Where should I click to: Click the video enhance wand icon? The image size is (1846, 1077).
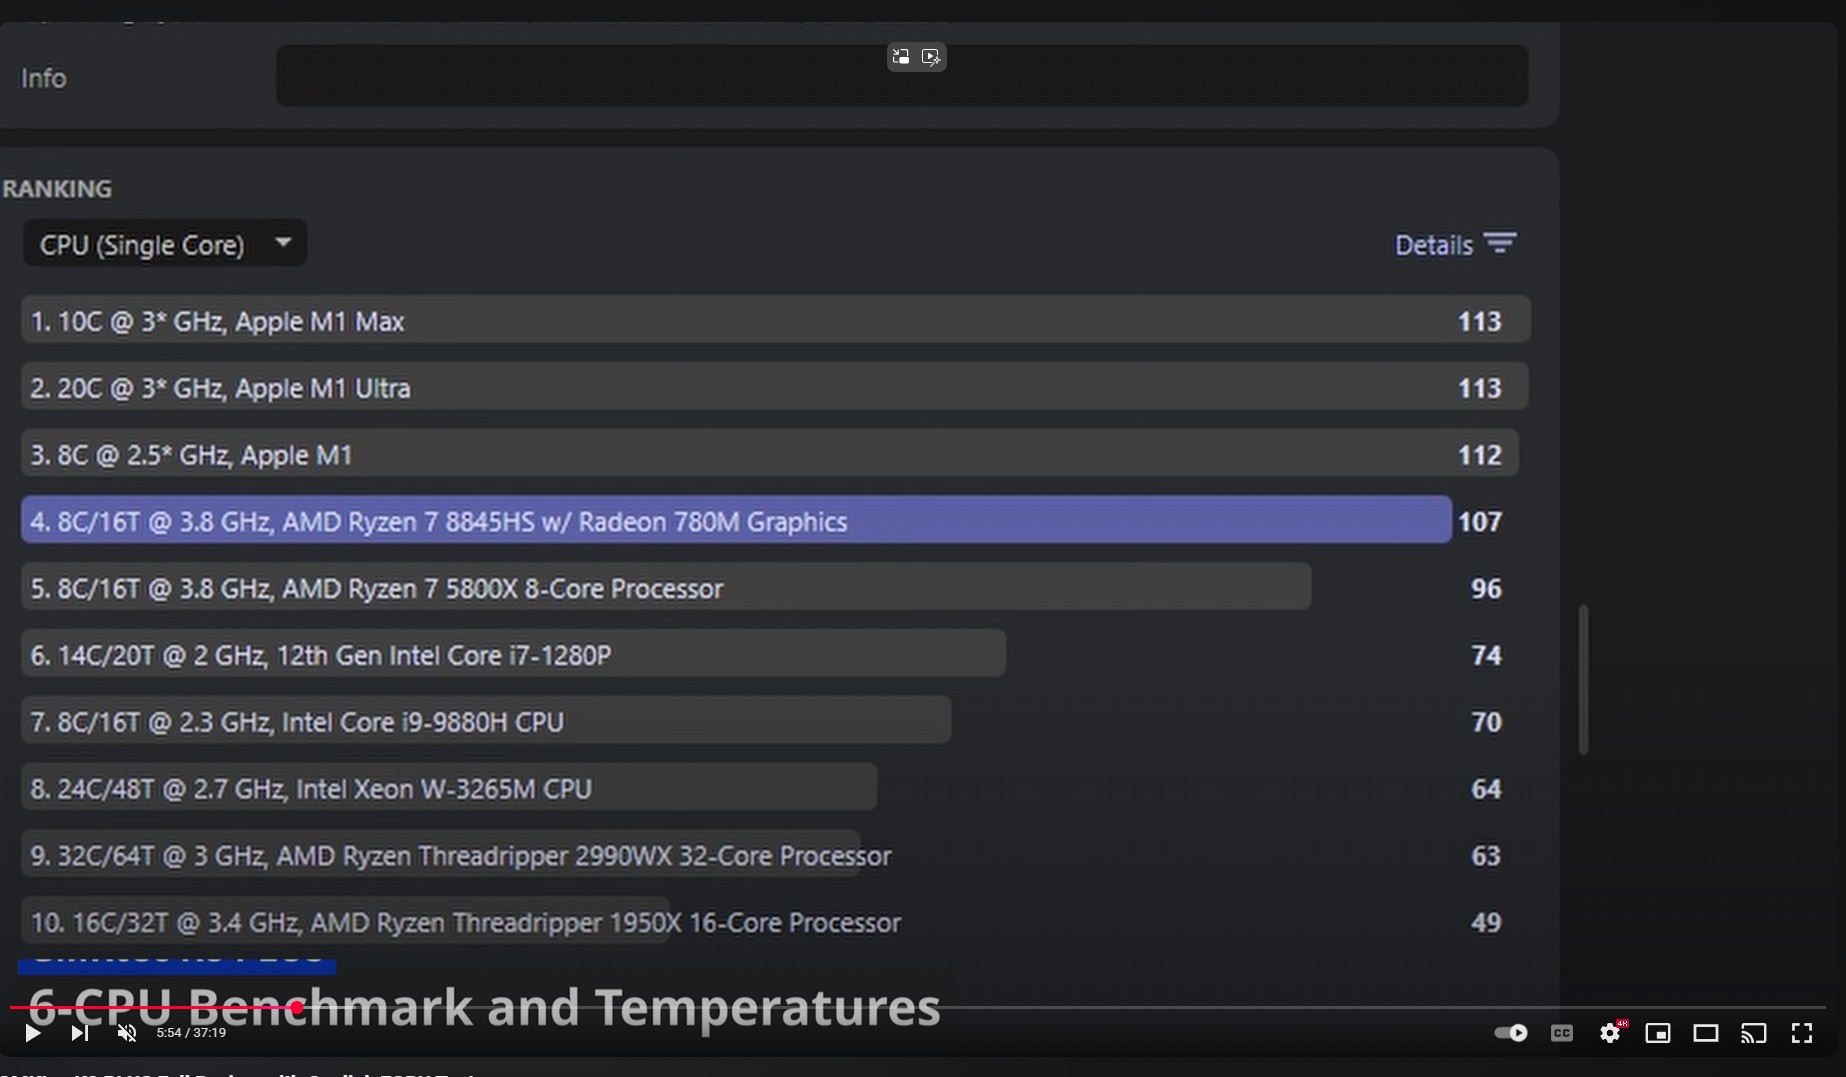[x=931, y=57]
